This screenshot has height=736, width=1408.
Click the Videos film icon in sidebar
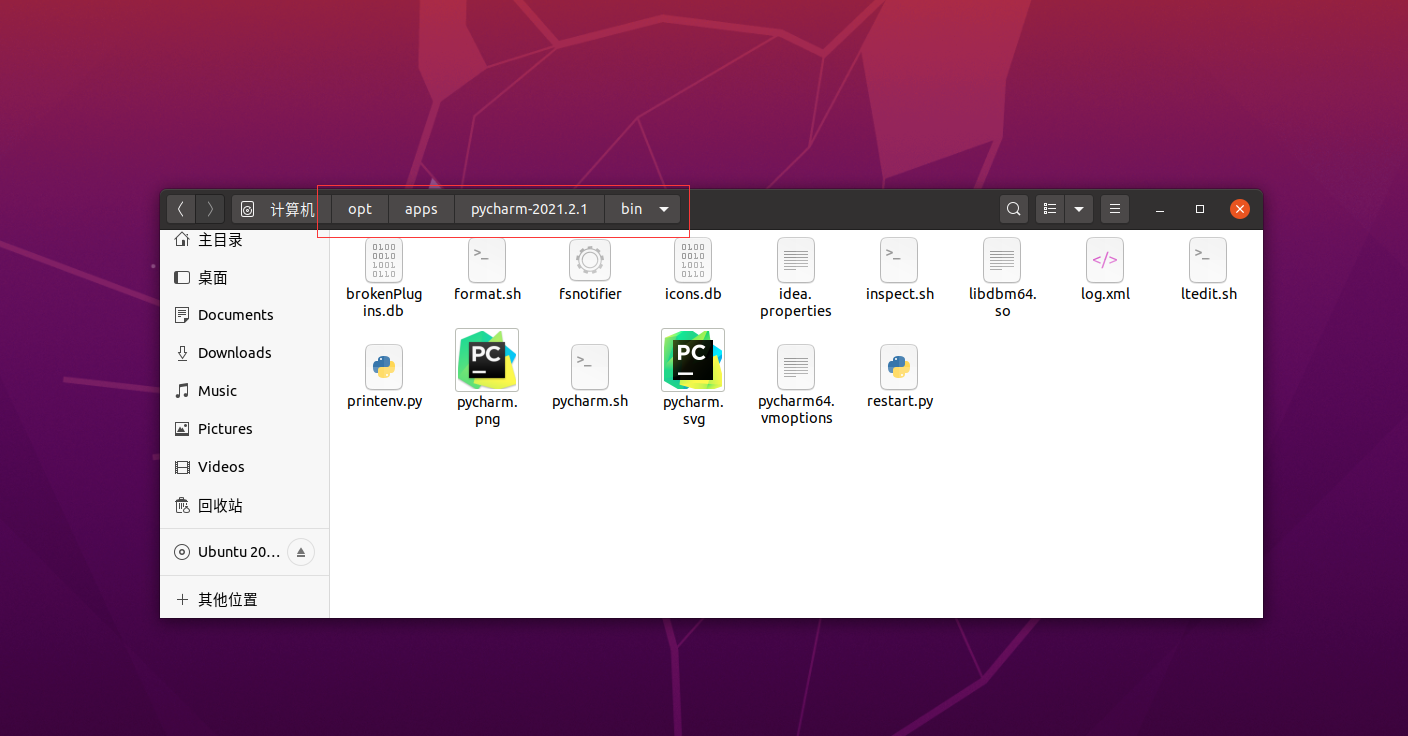tap(182, 467)
